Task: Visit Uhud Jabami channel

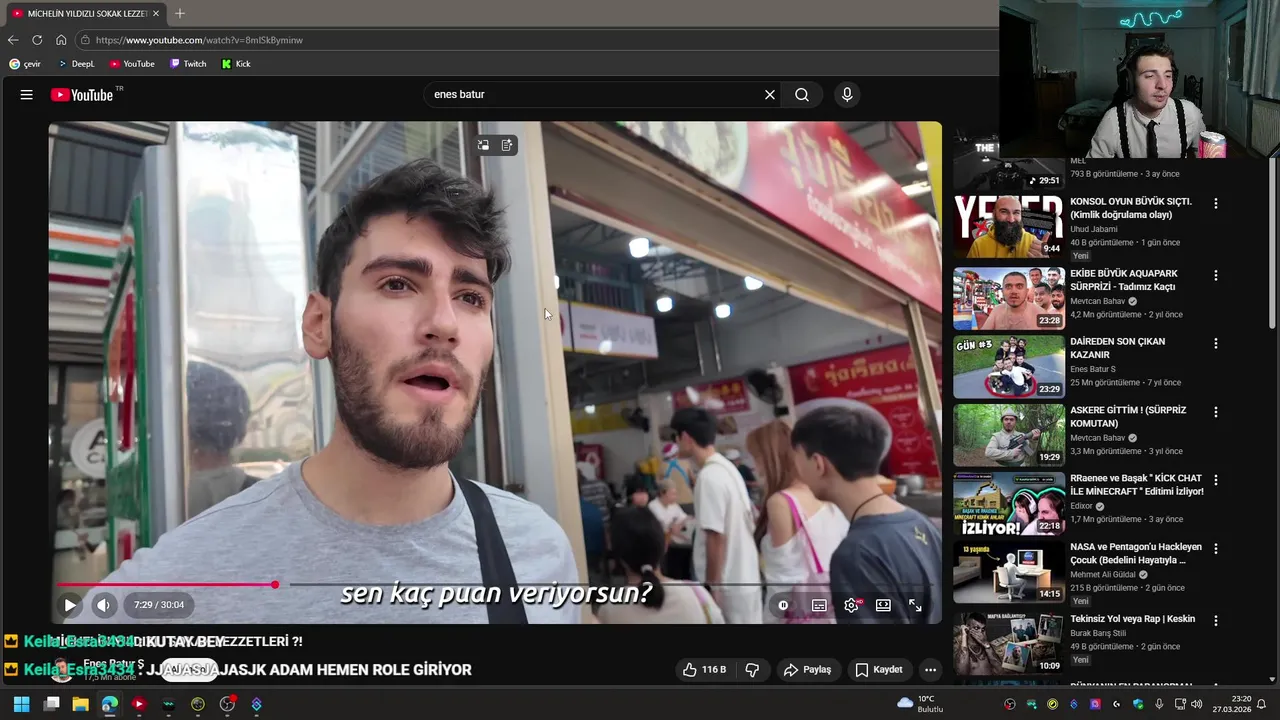Action: (1096, 229)
